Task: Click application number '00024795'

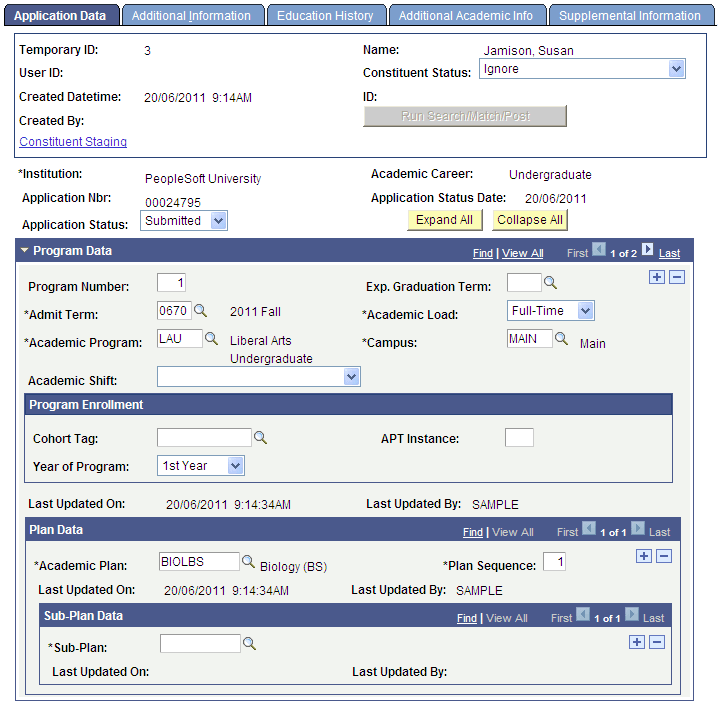Action: pyautogui.click(x=173, y=202)
